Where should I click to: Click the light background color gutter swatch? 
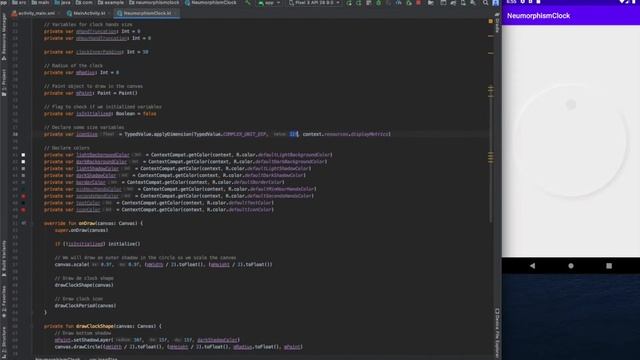[x=23, y=155]
